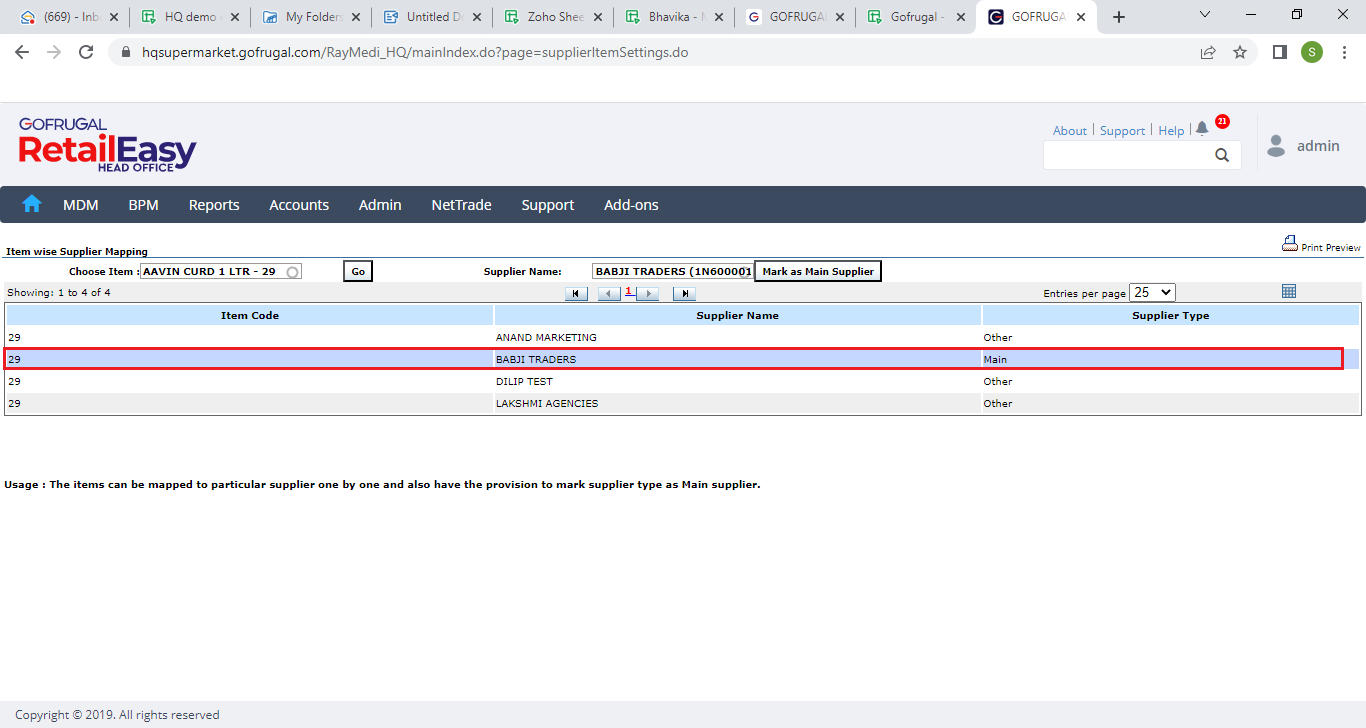Bookmark this page with the star
The image size is (1366, 728).
click(1240, 52)
